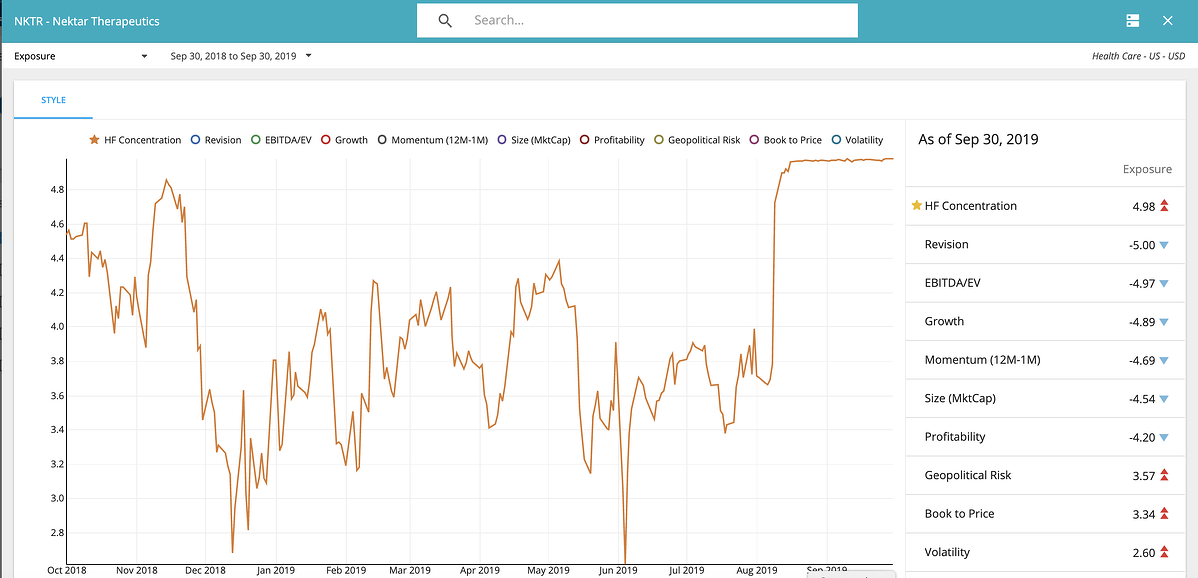Toggle the Geopolitical Risk legend series
The height and width of the screenshot is (578, 1198).
697,140
